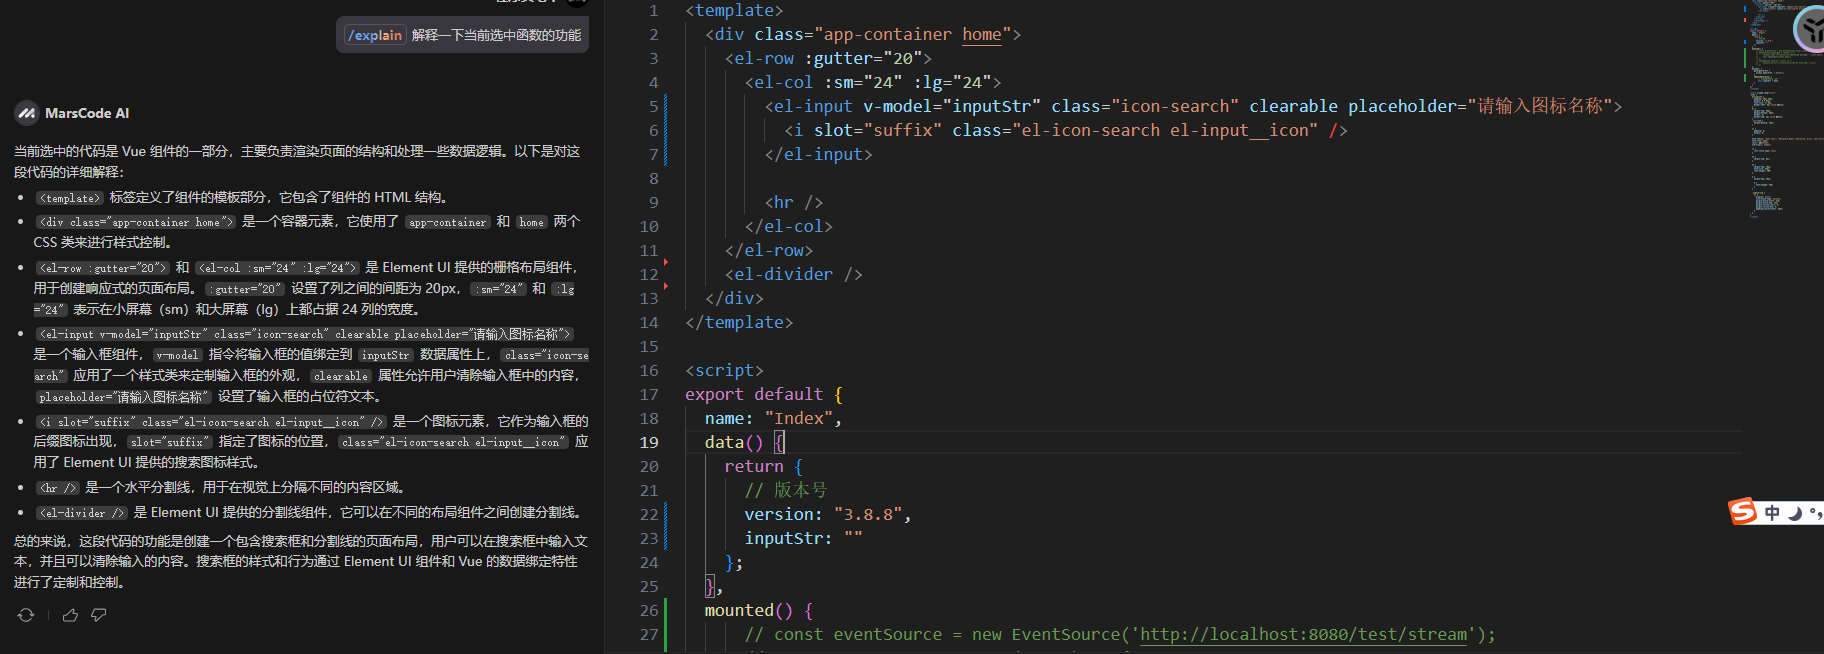The image size is (1824, 654).
Task: Open the localhost:8080/test/stream link
Action: tap(1303, 634)
